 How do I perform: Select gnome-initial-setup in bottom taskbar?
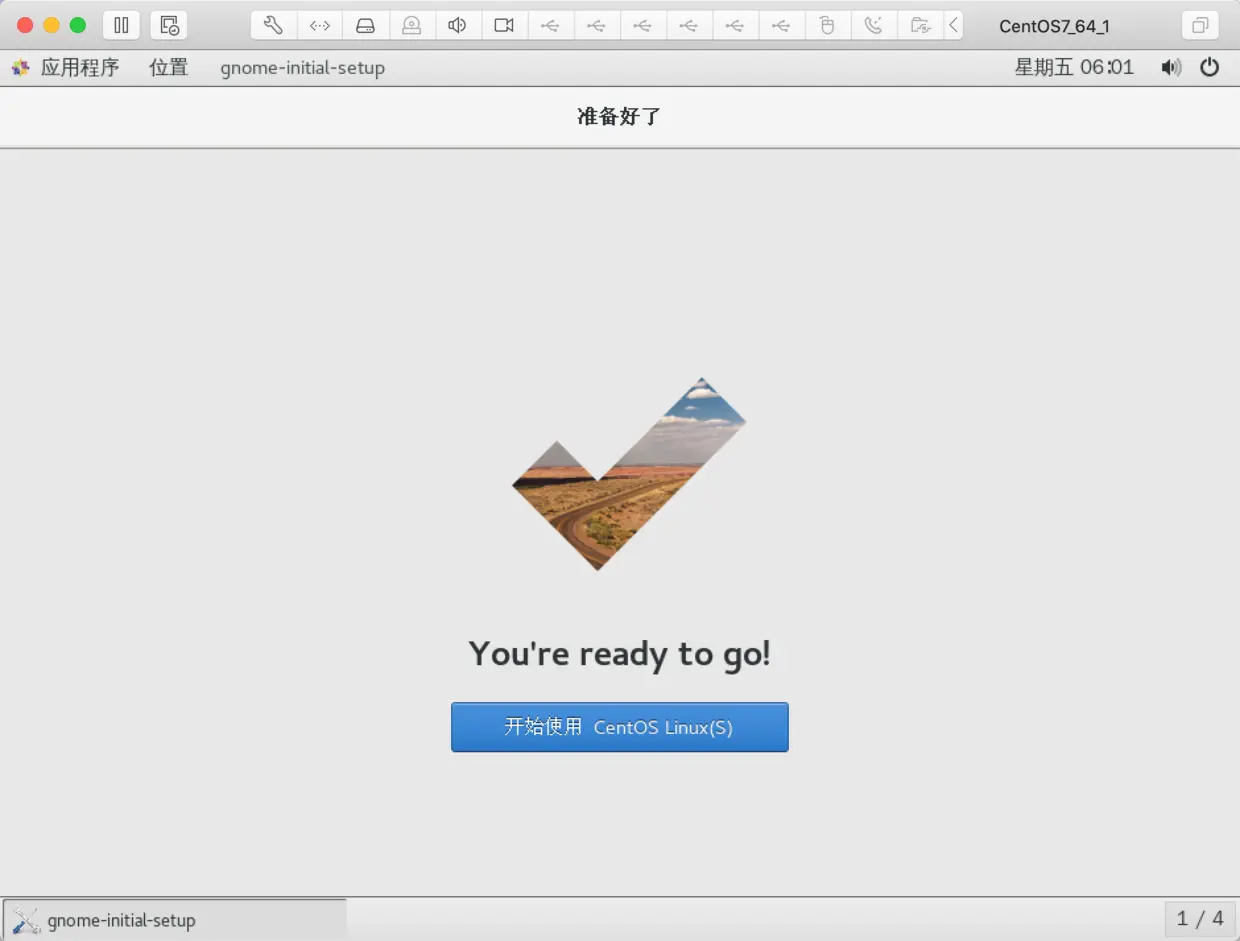pyautogui.click(x=175, y=920)
